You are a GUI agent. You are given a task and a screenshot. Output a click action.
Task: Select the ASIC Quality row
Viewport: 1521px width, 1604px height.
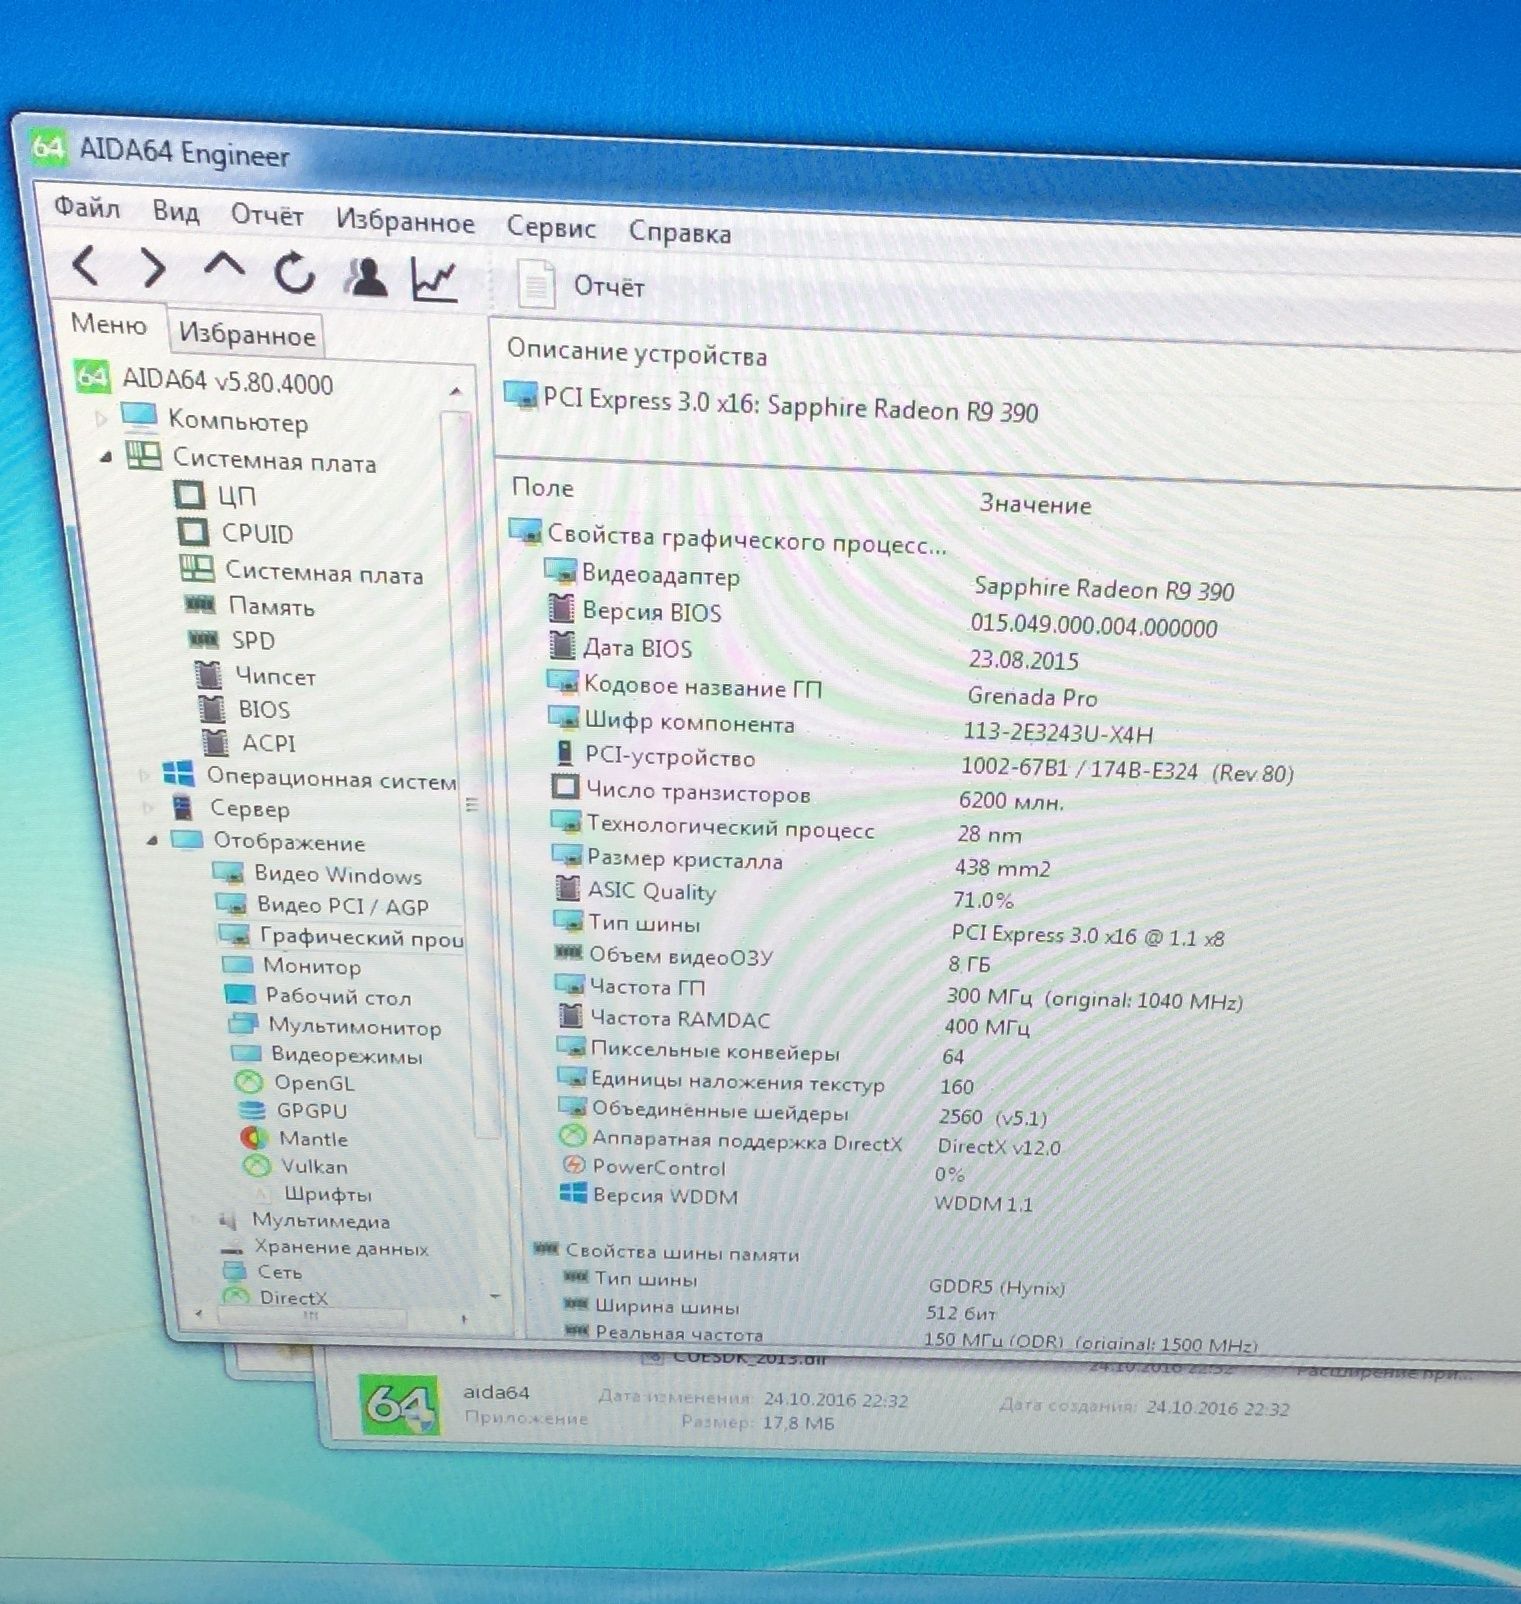[785, 894]
